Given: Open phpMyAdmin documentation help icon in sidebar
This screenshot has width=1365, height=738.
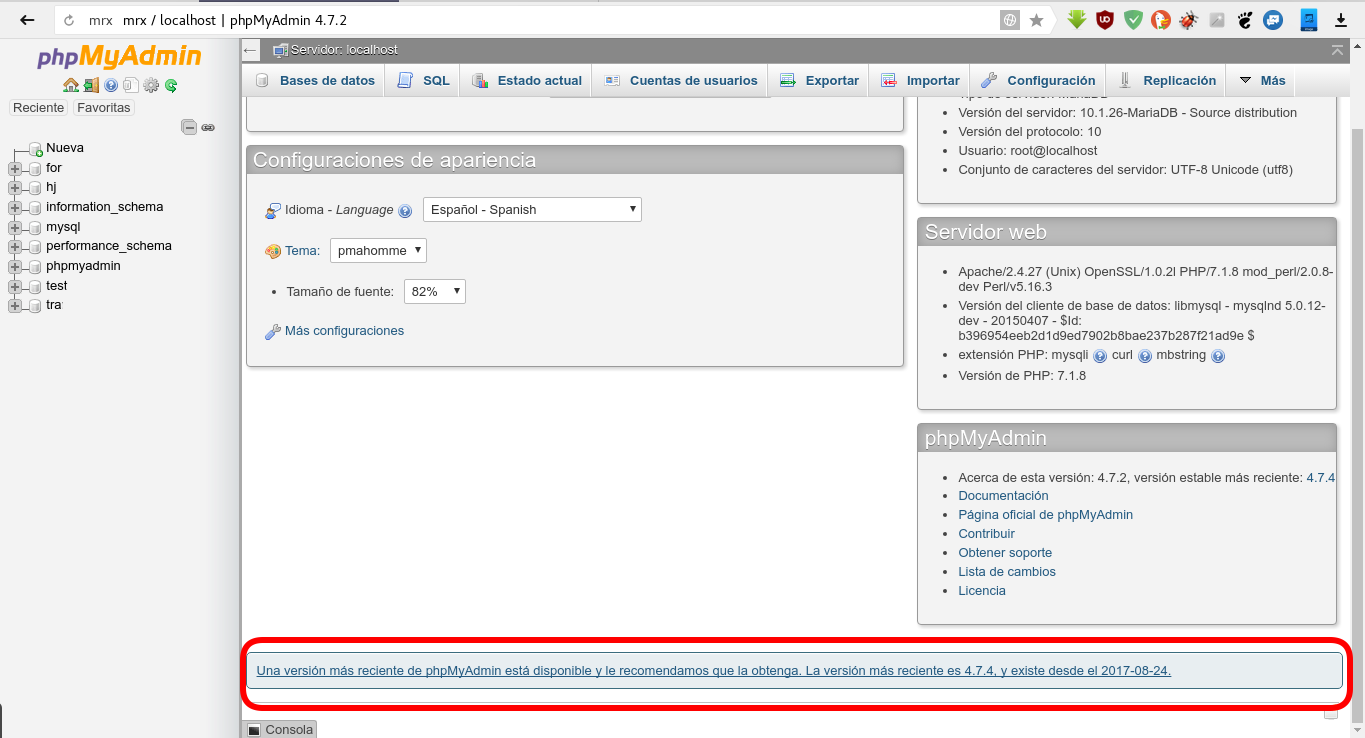Looking at the screenshot, I should pyautogui.click(x=111, y=86).
